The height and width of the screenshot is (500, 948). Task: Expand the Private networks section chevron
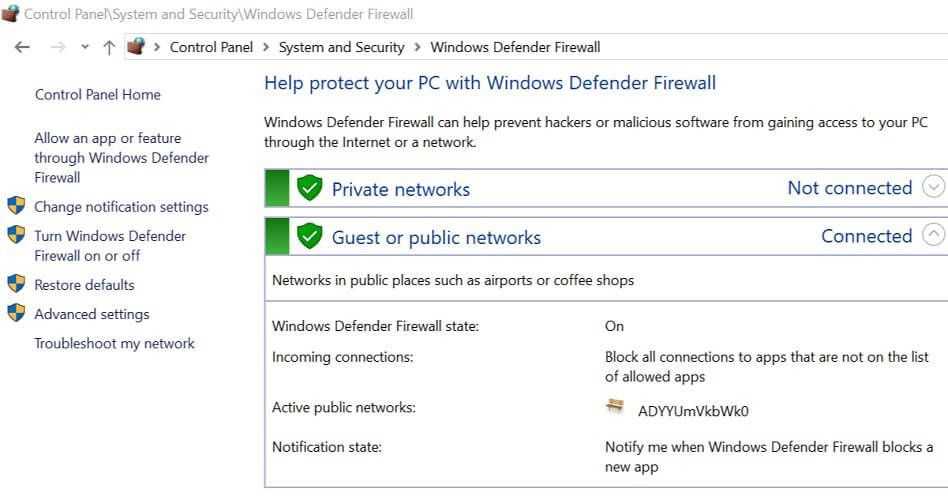932,187
